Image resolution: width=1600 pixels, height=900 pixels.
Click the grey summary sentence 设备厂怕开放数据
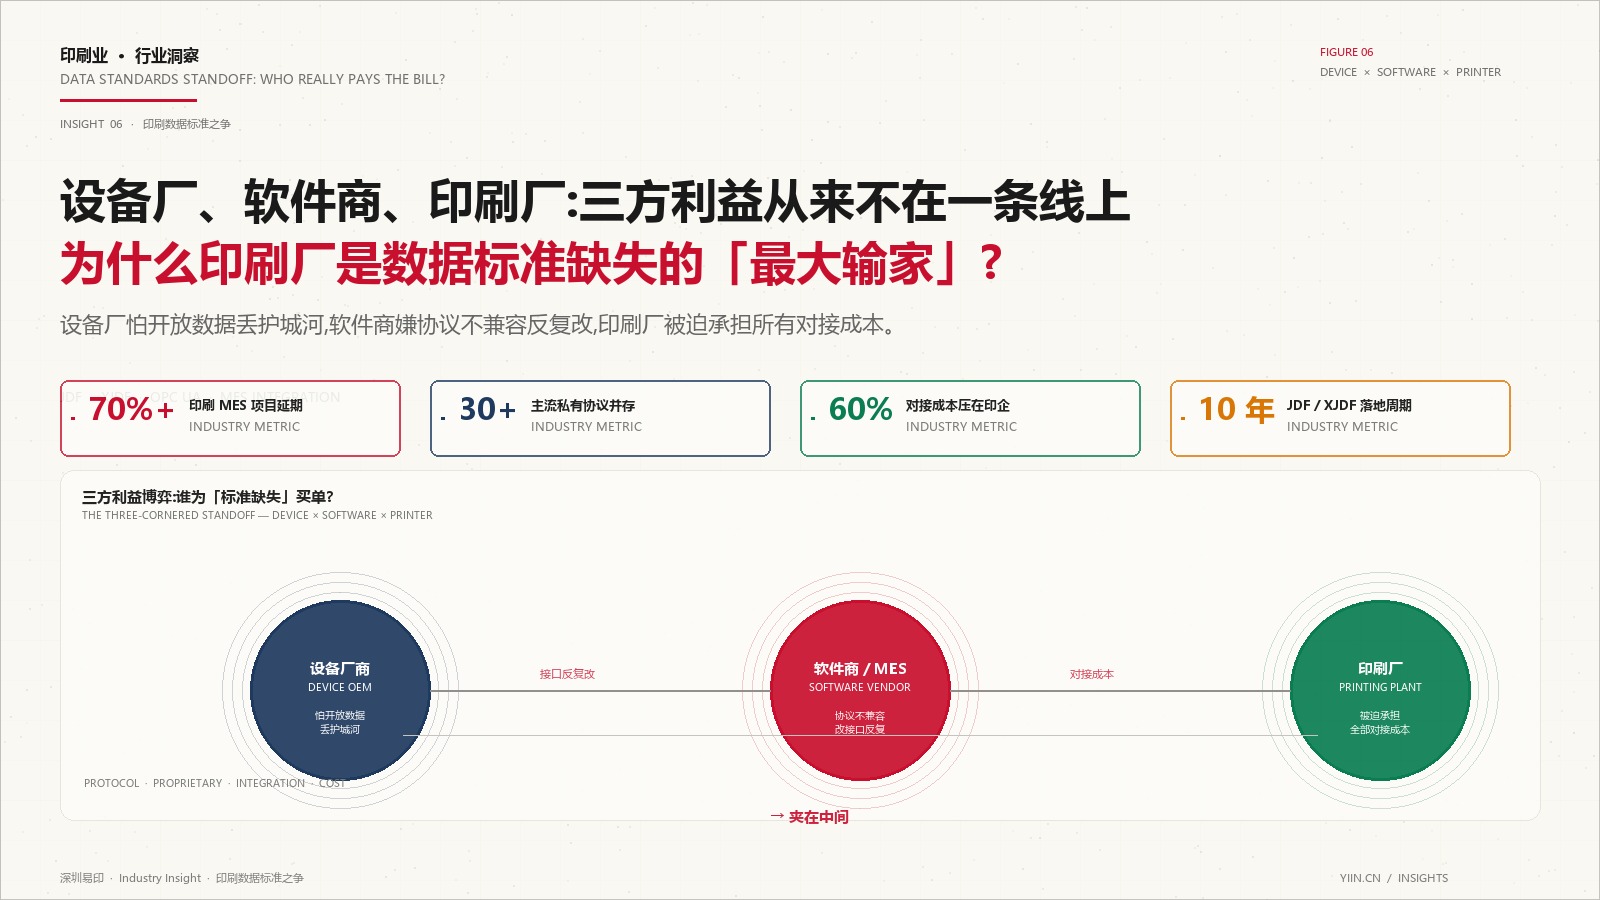[478, 325]
